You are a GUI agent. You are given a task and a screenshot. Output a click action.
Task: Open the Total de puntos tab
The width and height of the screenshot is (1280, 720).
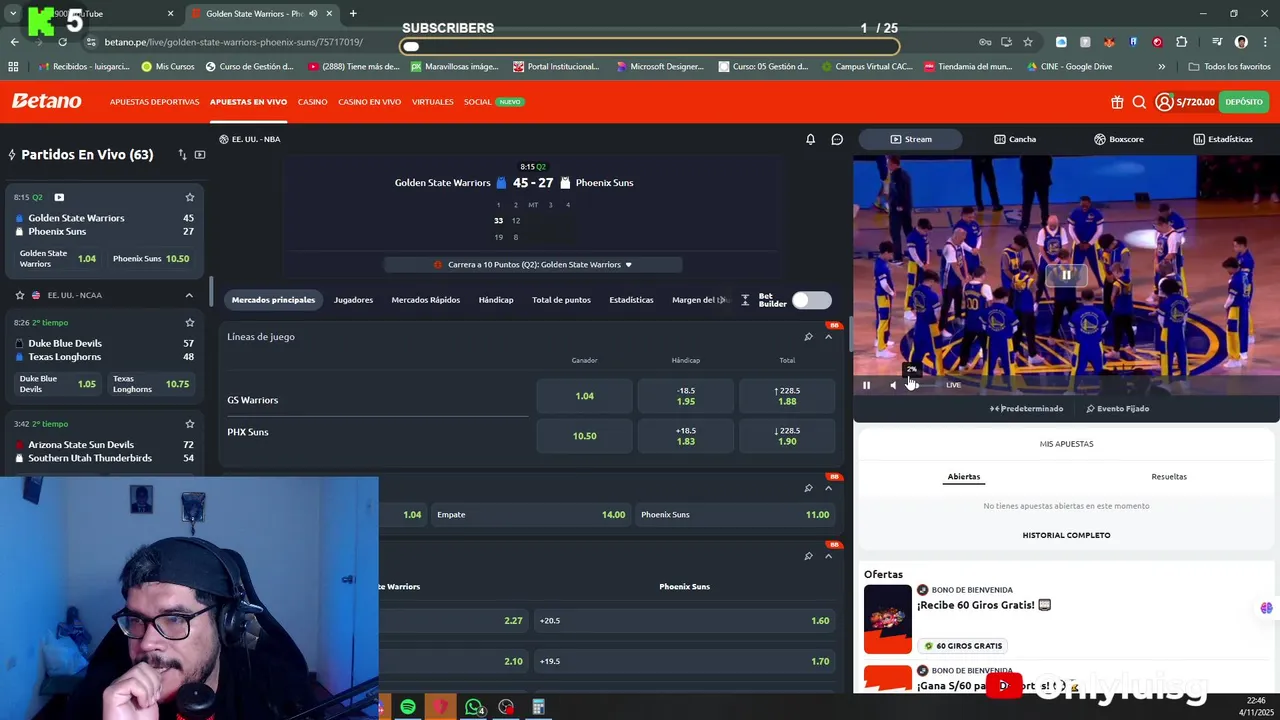tap(561, 300)
